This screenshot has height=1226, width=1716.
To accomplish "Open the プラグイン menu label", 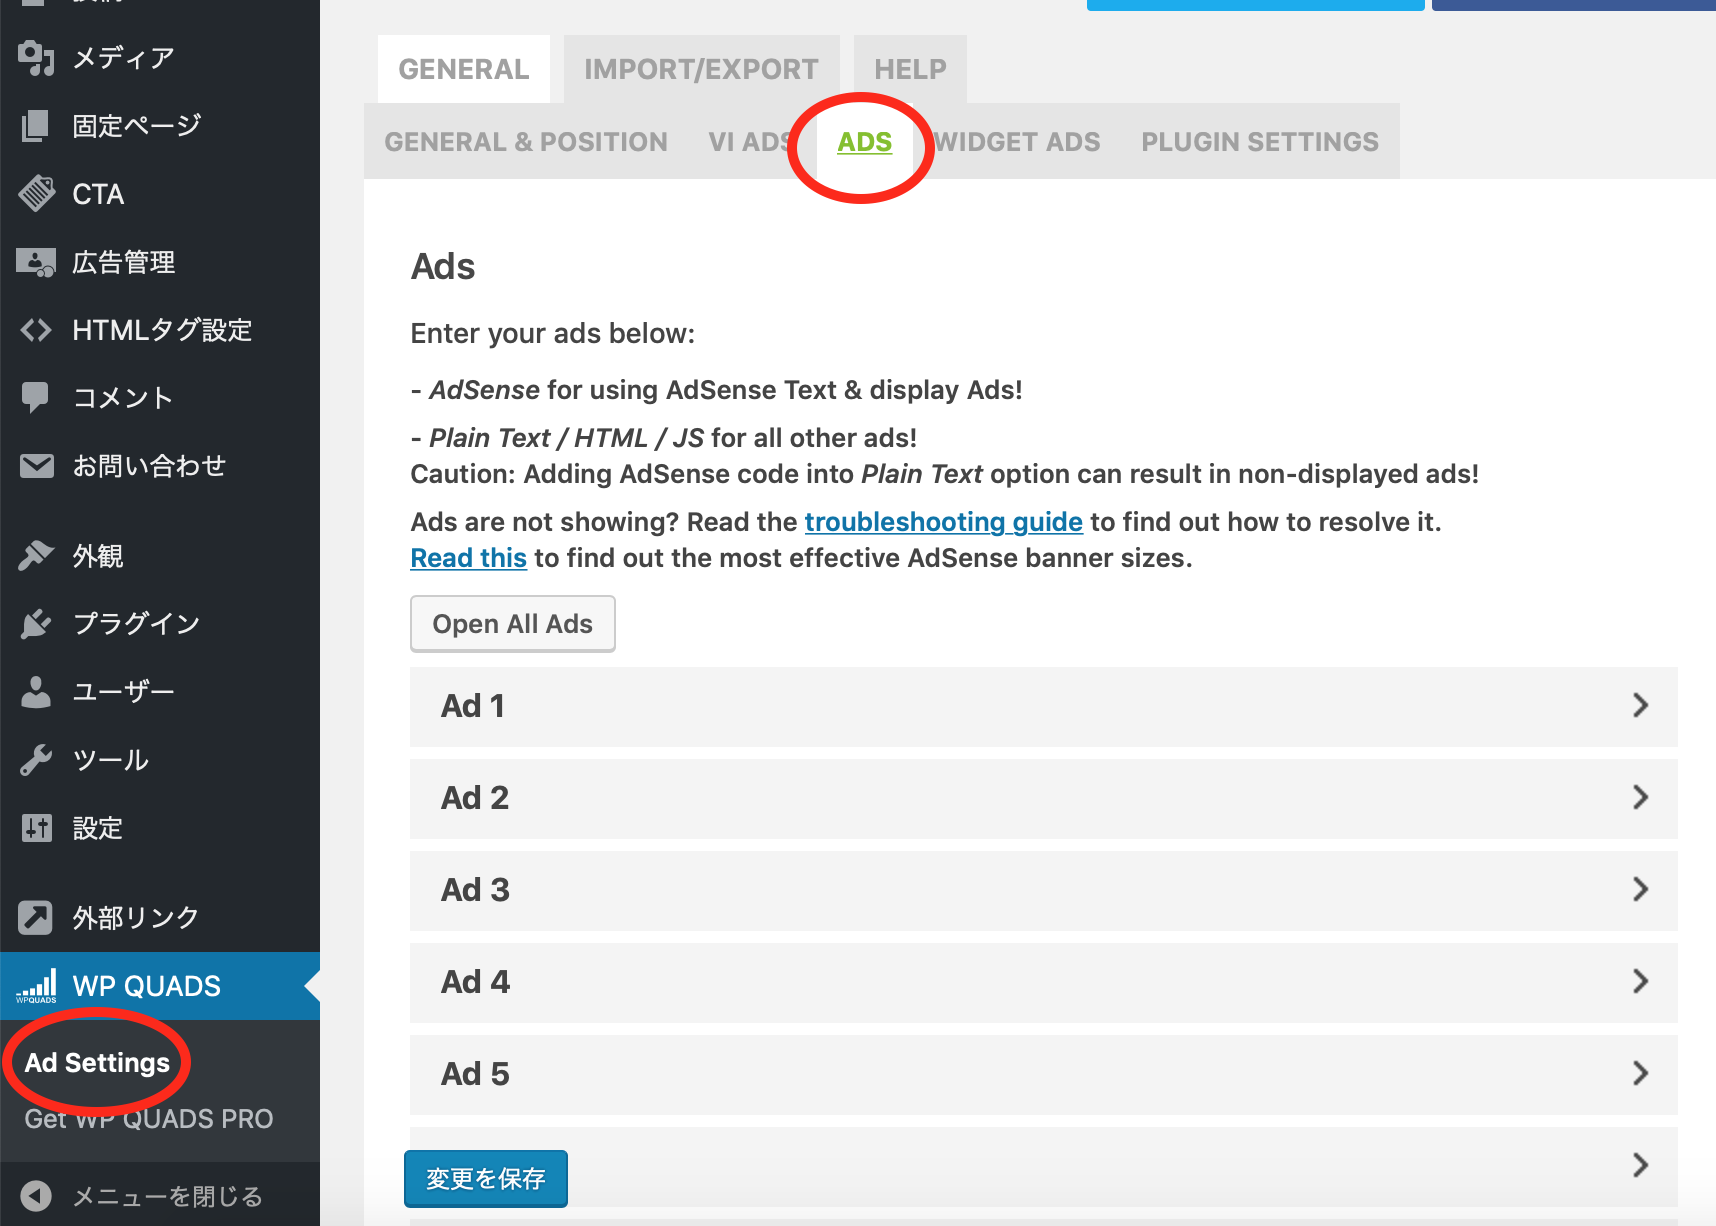I will (137, 623).
